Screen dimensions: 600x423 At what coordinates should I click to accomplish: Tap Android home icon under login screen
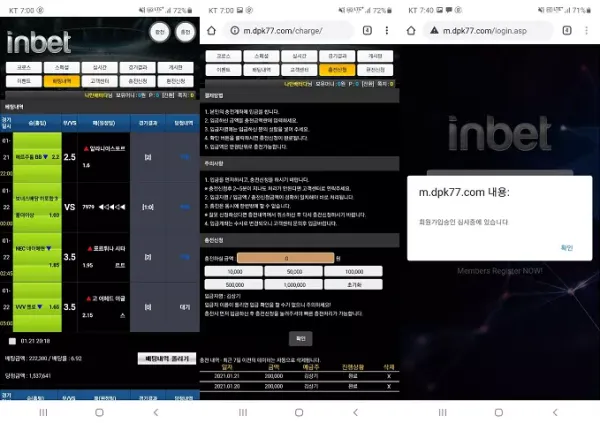pos(499,412)
